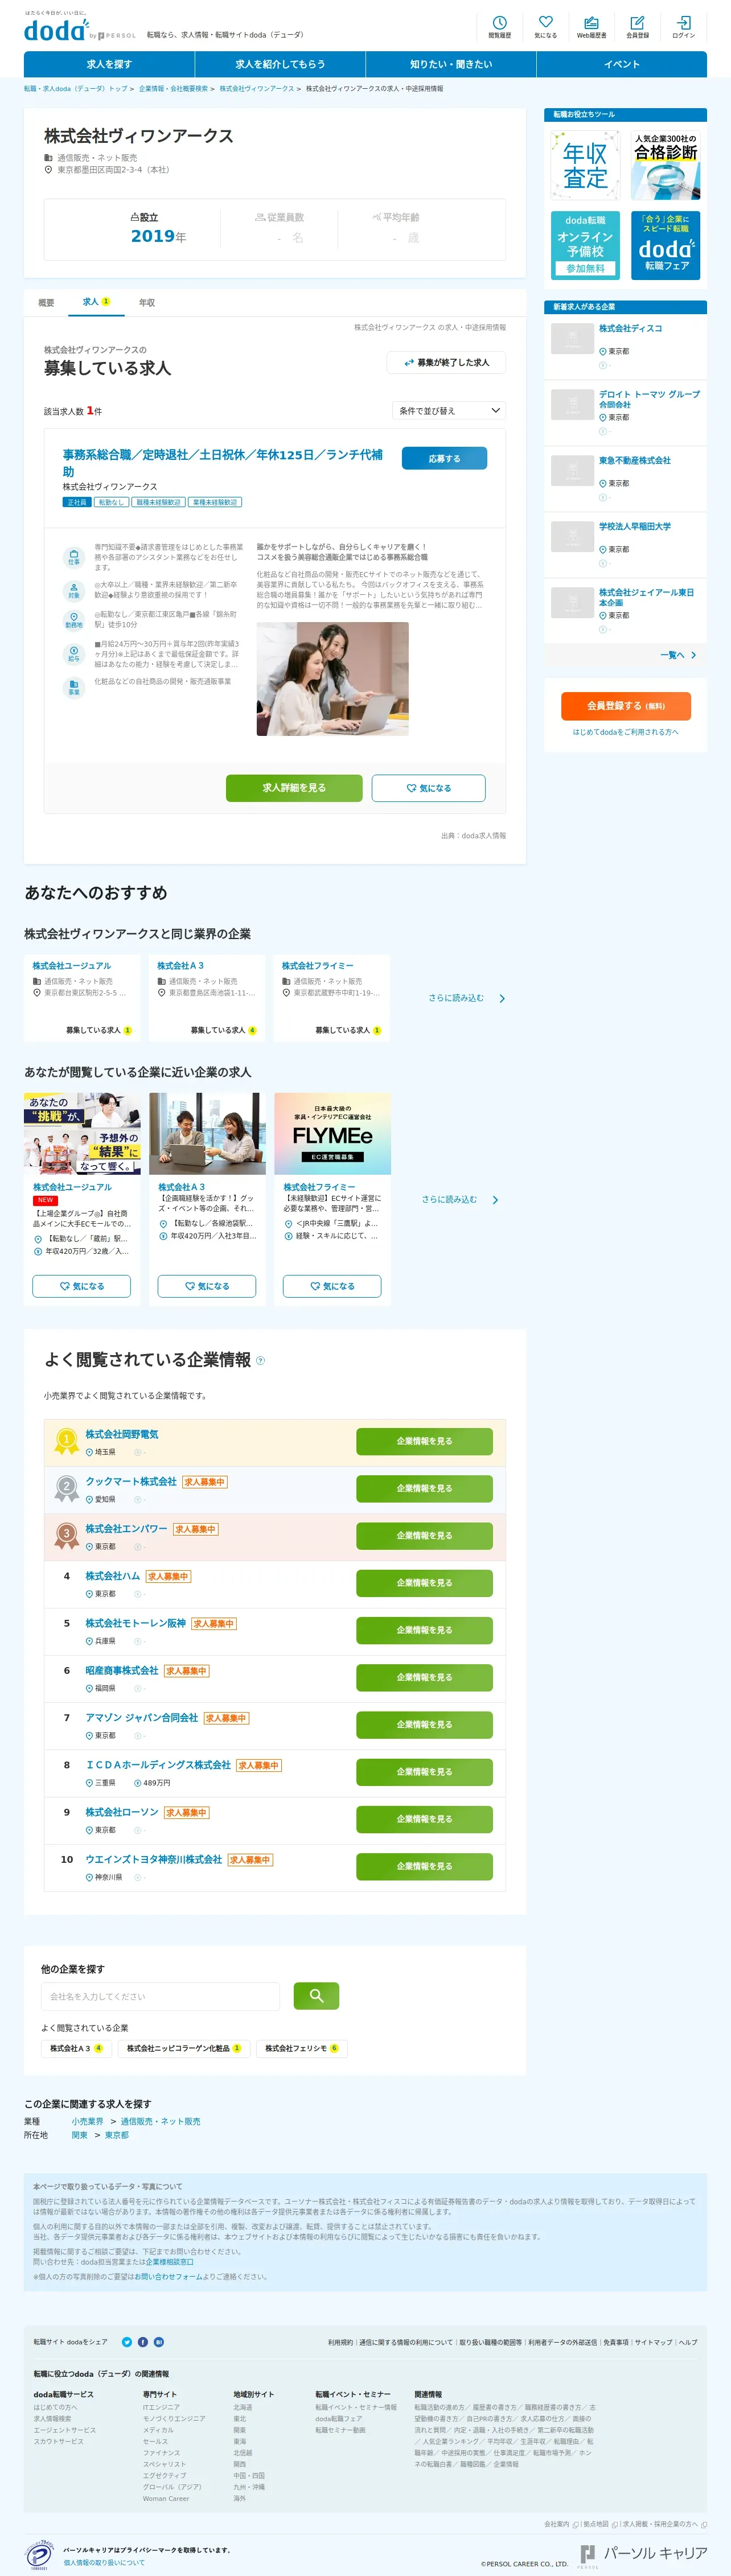
Task: Click the help question icon beside よく閲覧されている企業情報
Action: click(x=261, y=1360)
